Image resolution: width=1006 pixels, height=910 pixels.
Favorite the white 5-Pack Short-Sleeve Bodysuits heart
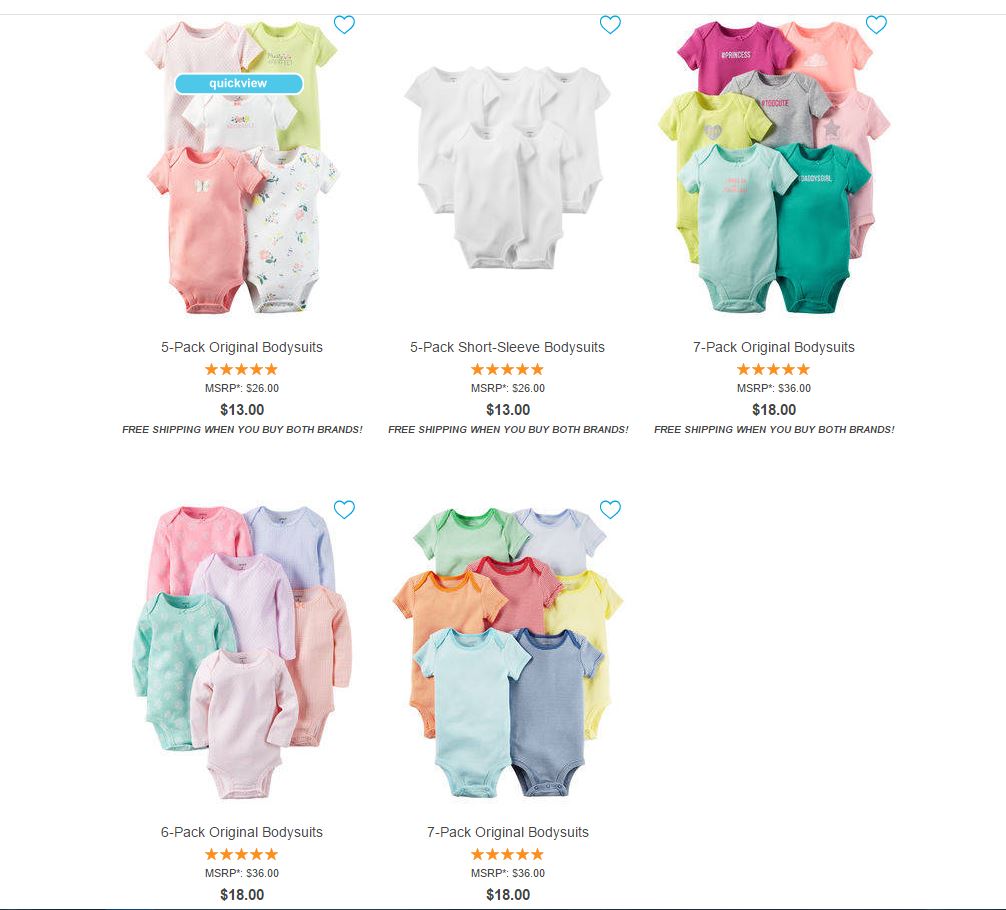click(x=610, y=24)
